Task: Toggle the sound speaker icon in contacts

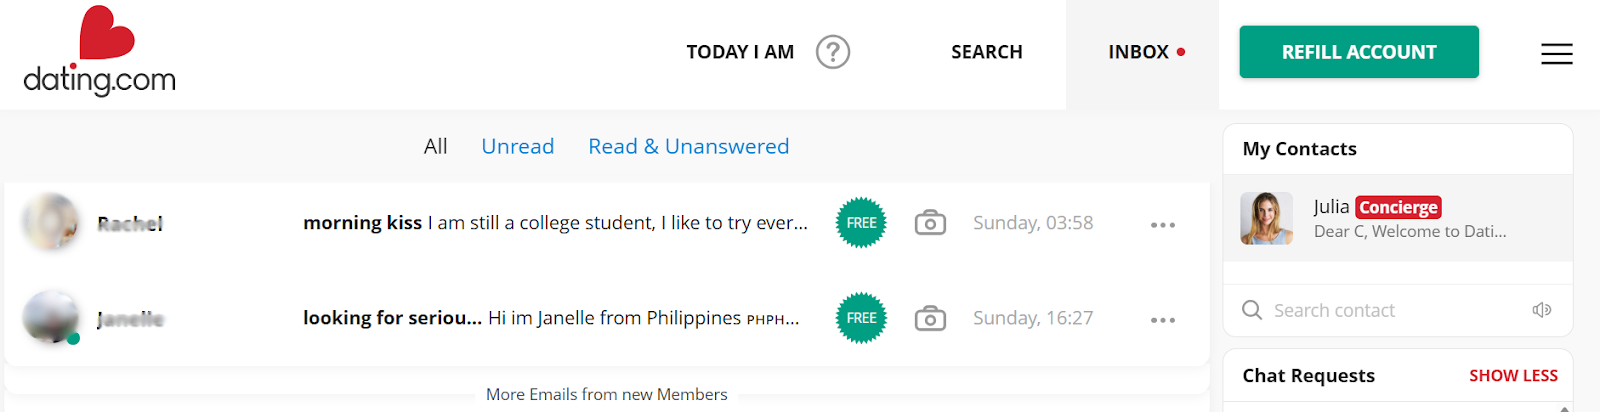Action: [x=1541, y=310]
